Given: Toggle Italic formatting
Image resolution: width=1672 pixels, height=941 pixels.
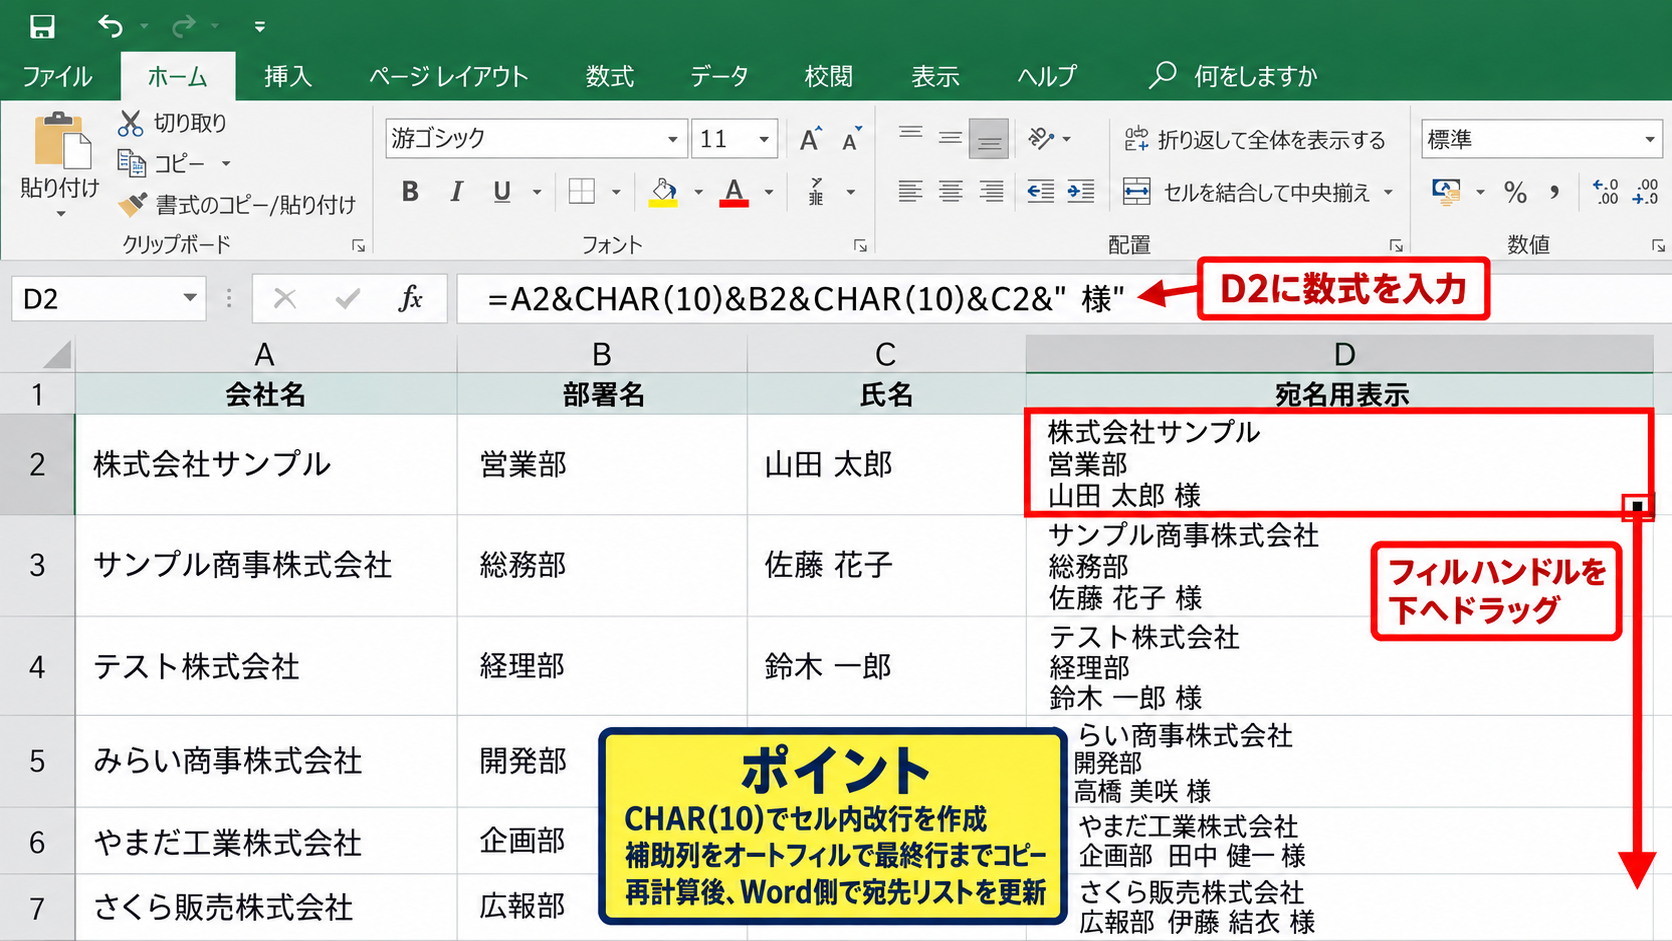Looking at the screenshot, I should (x=456, y=191).
